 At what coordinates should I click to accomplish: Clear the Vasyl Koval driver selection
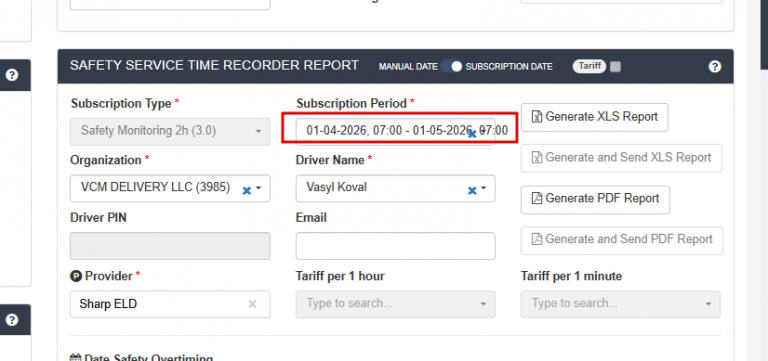tap(472, 190)
